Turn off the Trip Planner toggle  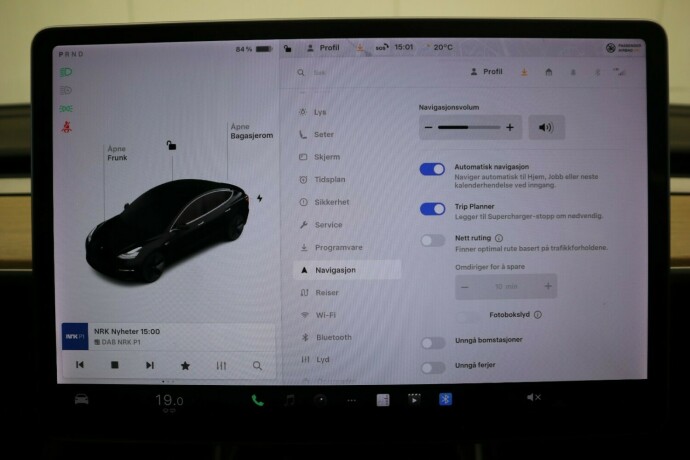[x=433, y=209]
